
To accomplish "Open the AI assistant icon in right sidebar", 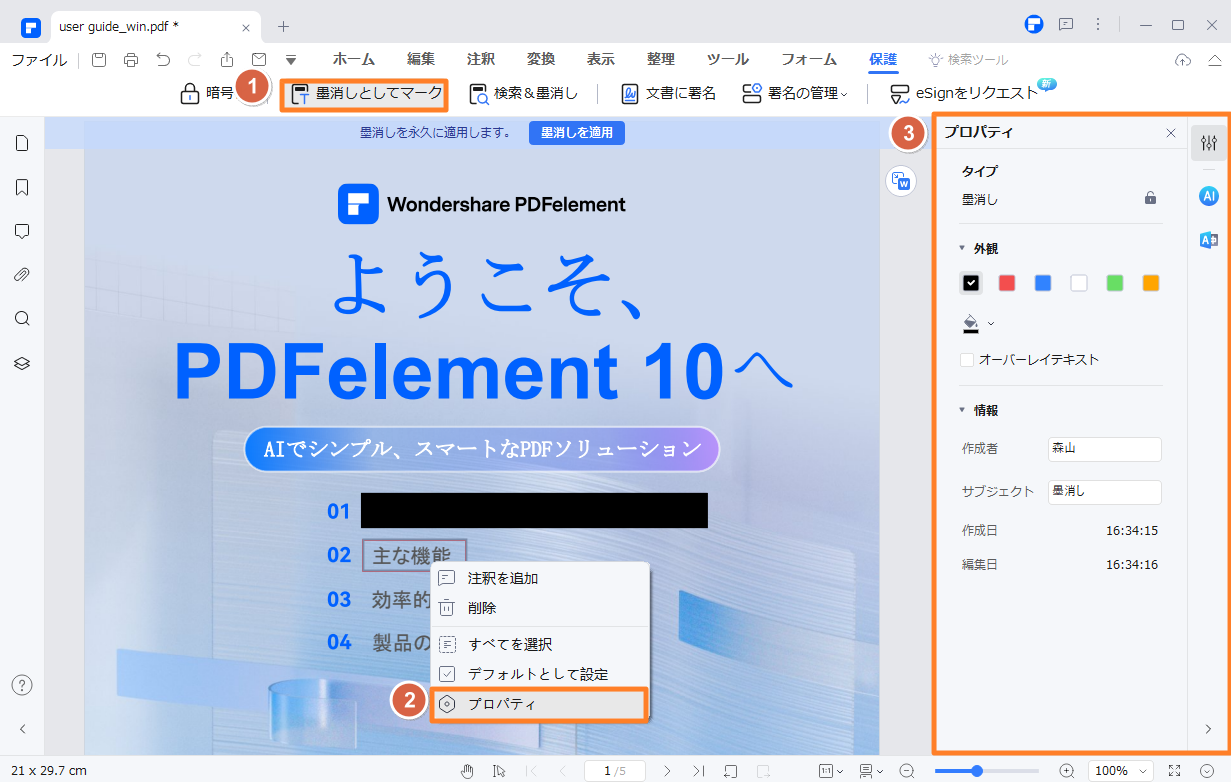I will click(1208, 196).
